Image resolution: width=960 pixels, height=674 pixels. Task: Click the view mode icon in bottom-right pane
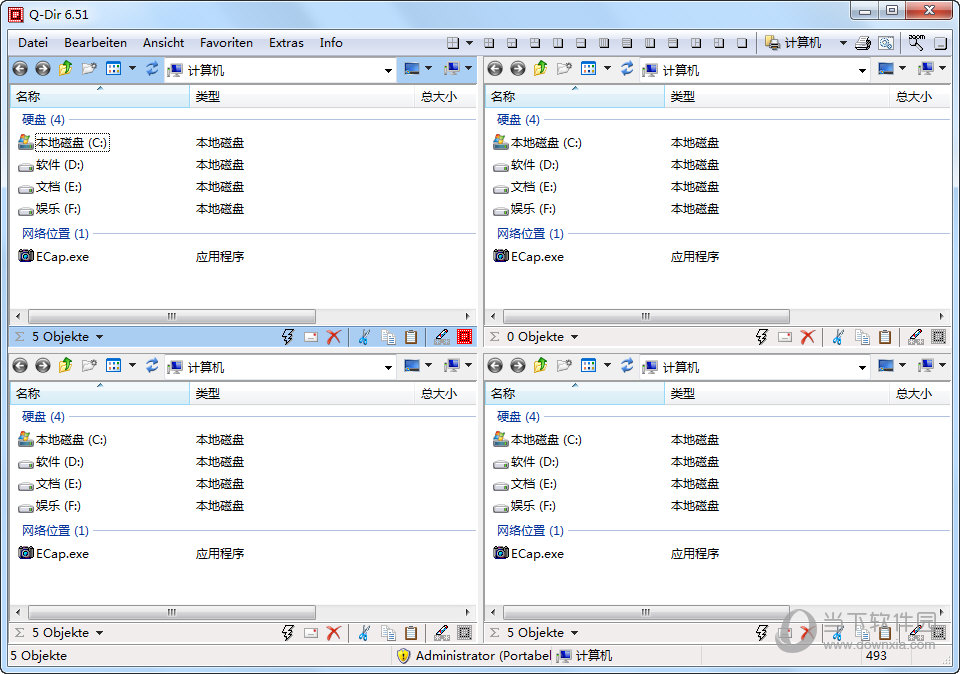pos(589,365)
